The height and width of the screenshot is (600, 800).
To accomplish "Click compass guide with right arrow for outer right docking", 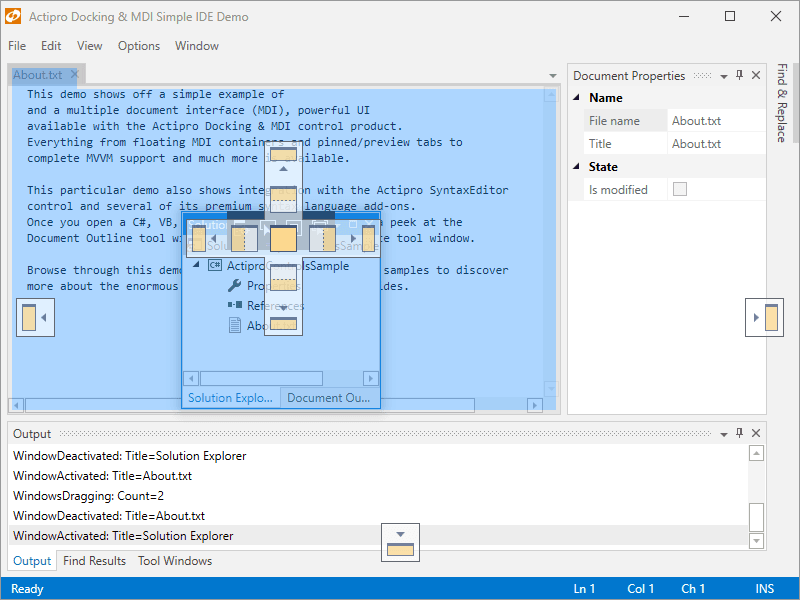I will tap(363, 239).
